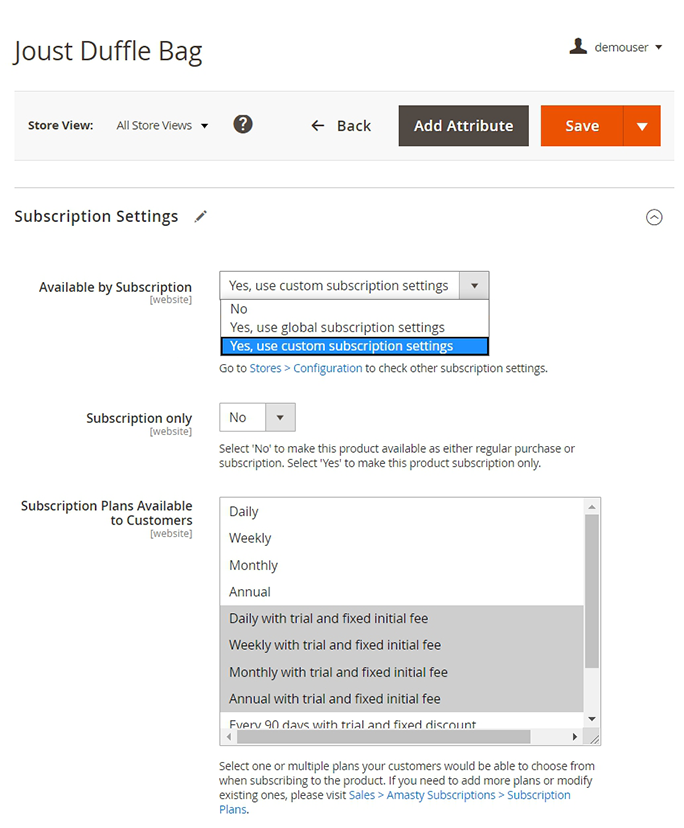Click the plan list vertical scrollbar
This screenshot has height=828, width=684.
[591, 590]
